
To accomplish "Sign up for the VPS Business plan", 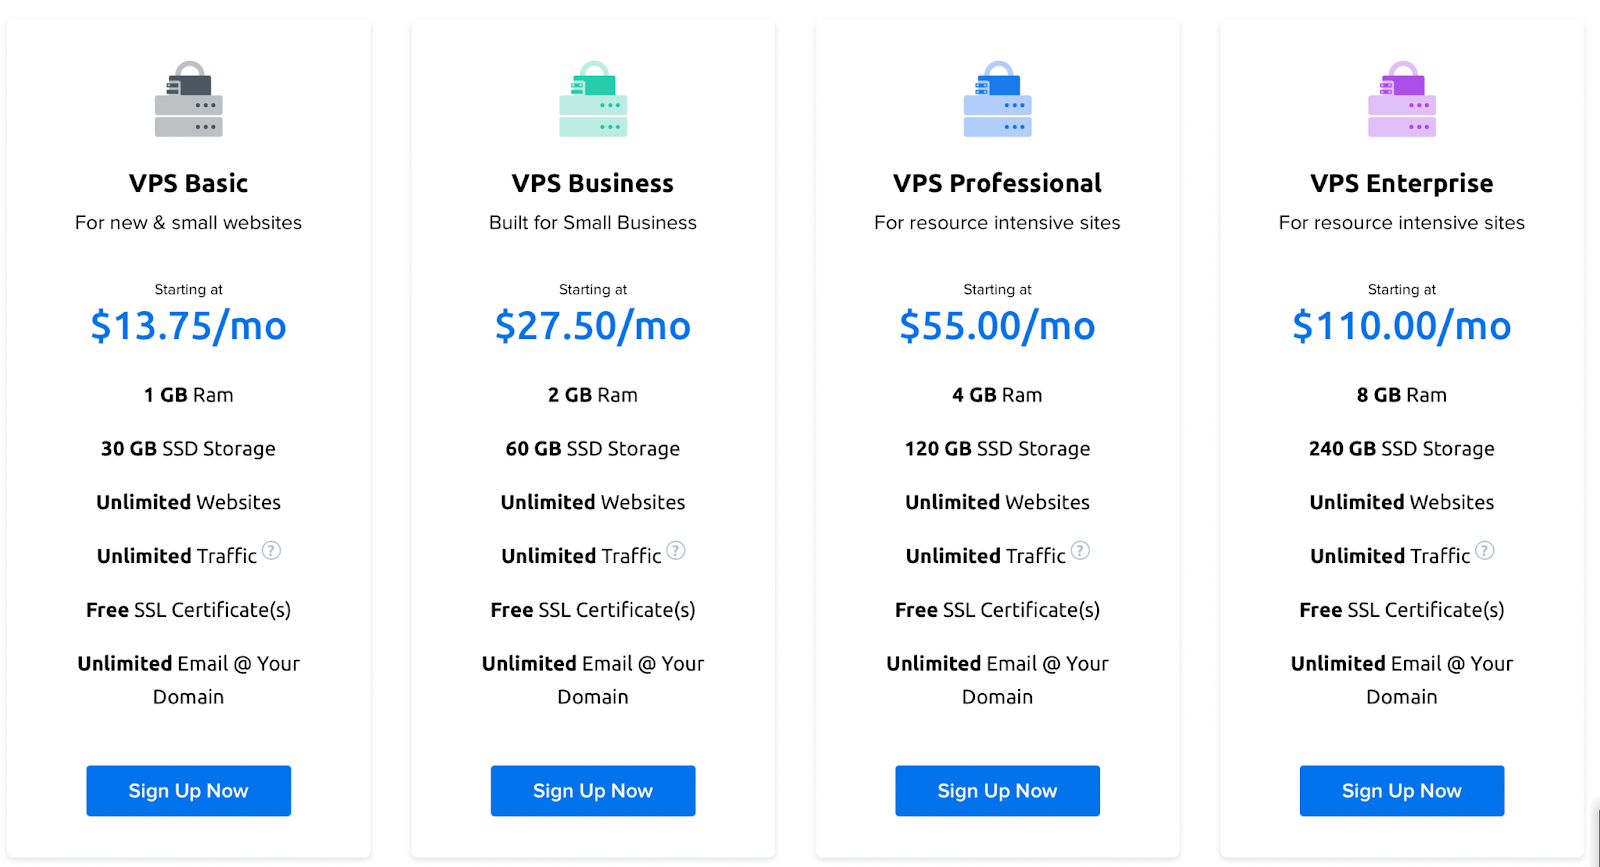I will (x=593, y=791).
